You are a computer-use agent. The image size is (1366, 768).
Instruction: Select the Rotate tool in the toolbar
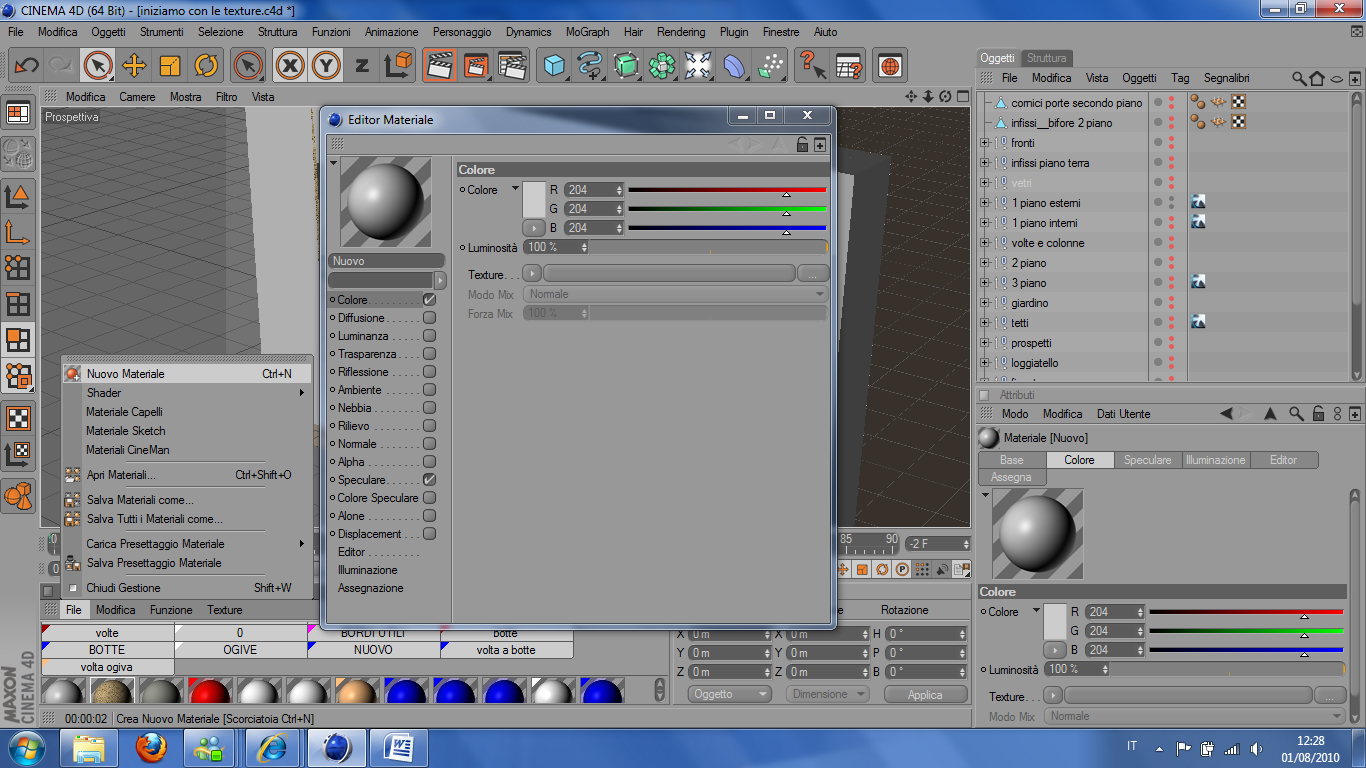[206, 66]
